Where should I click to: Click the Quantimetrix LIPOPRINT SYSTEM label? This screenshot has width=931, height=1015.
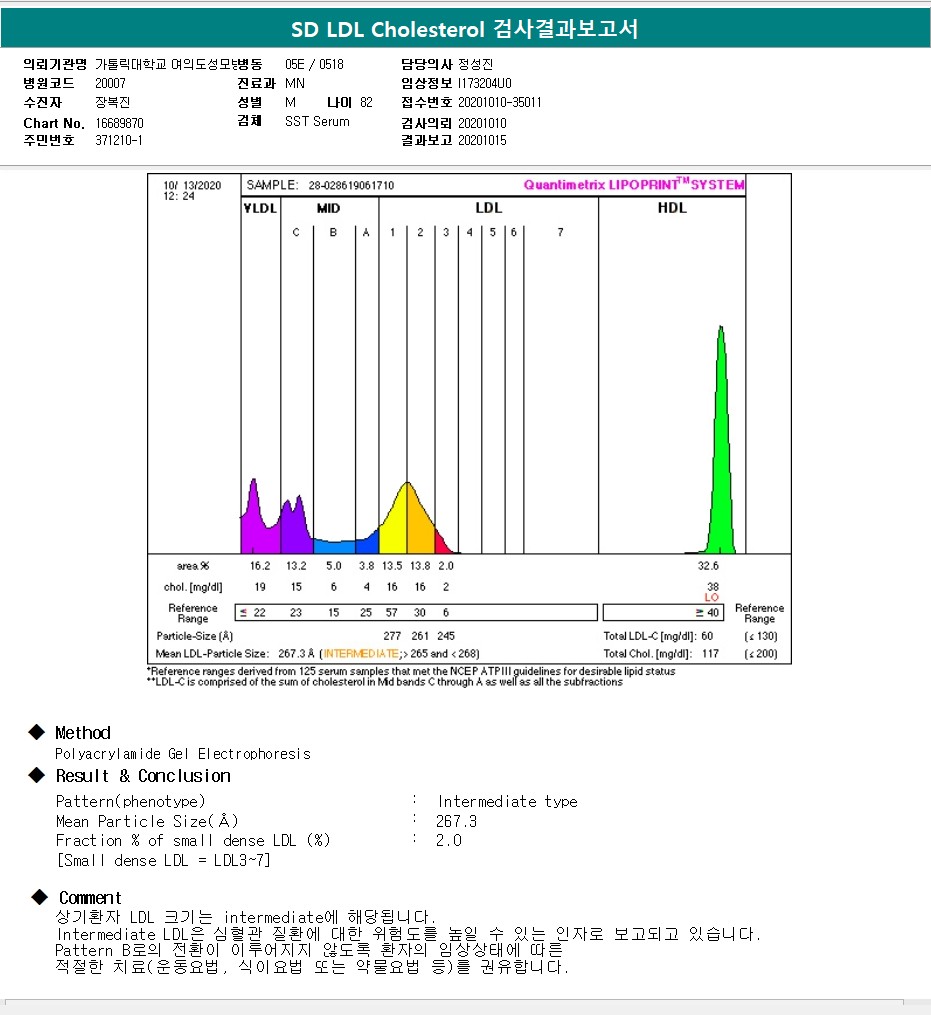[x=634, y=185]
